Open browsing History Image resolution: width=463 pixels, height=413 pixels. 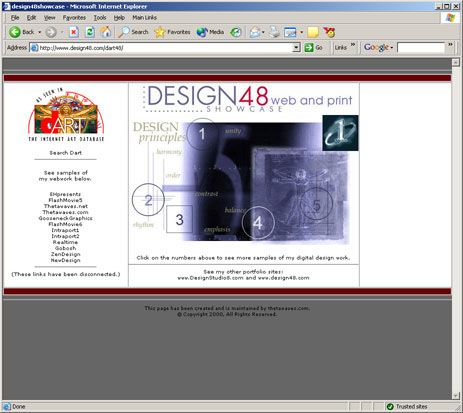(x=236, y=32)
